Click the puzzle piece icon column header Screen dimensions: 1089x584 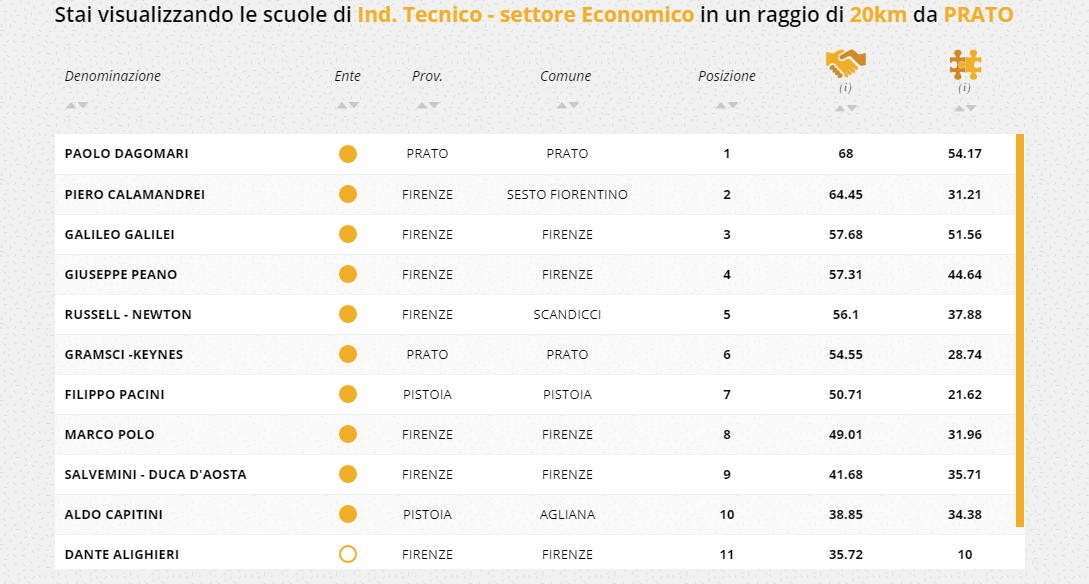coord(964,65)
